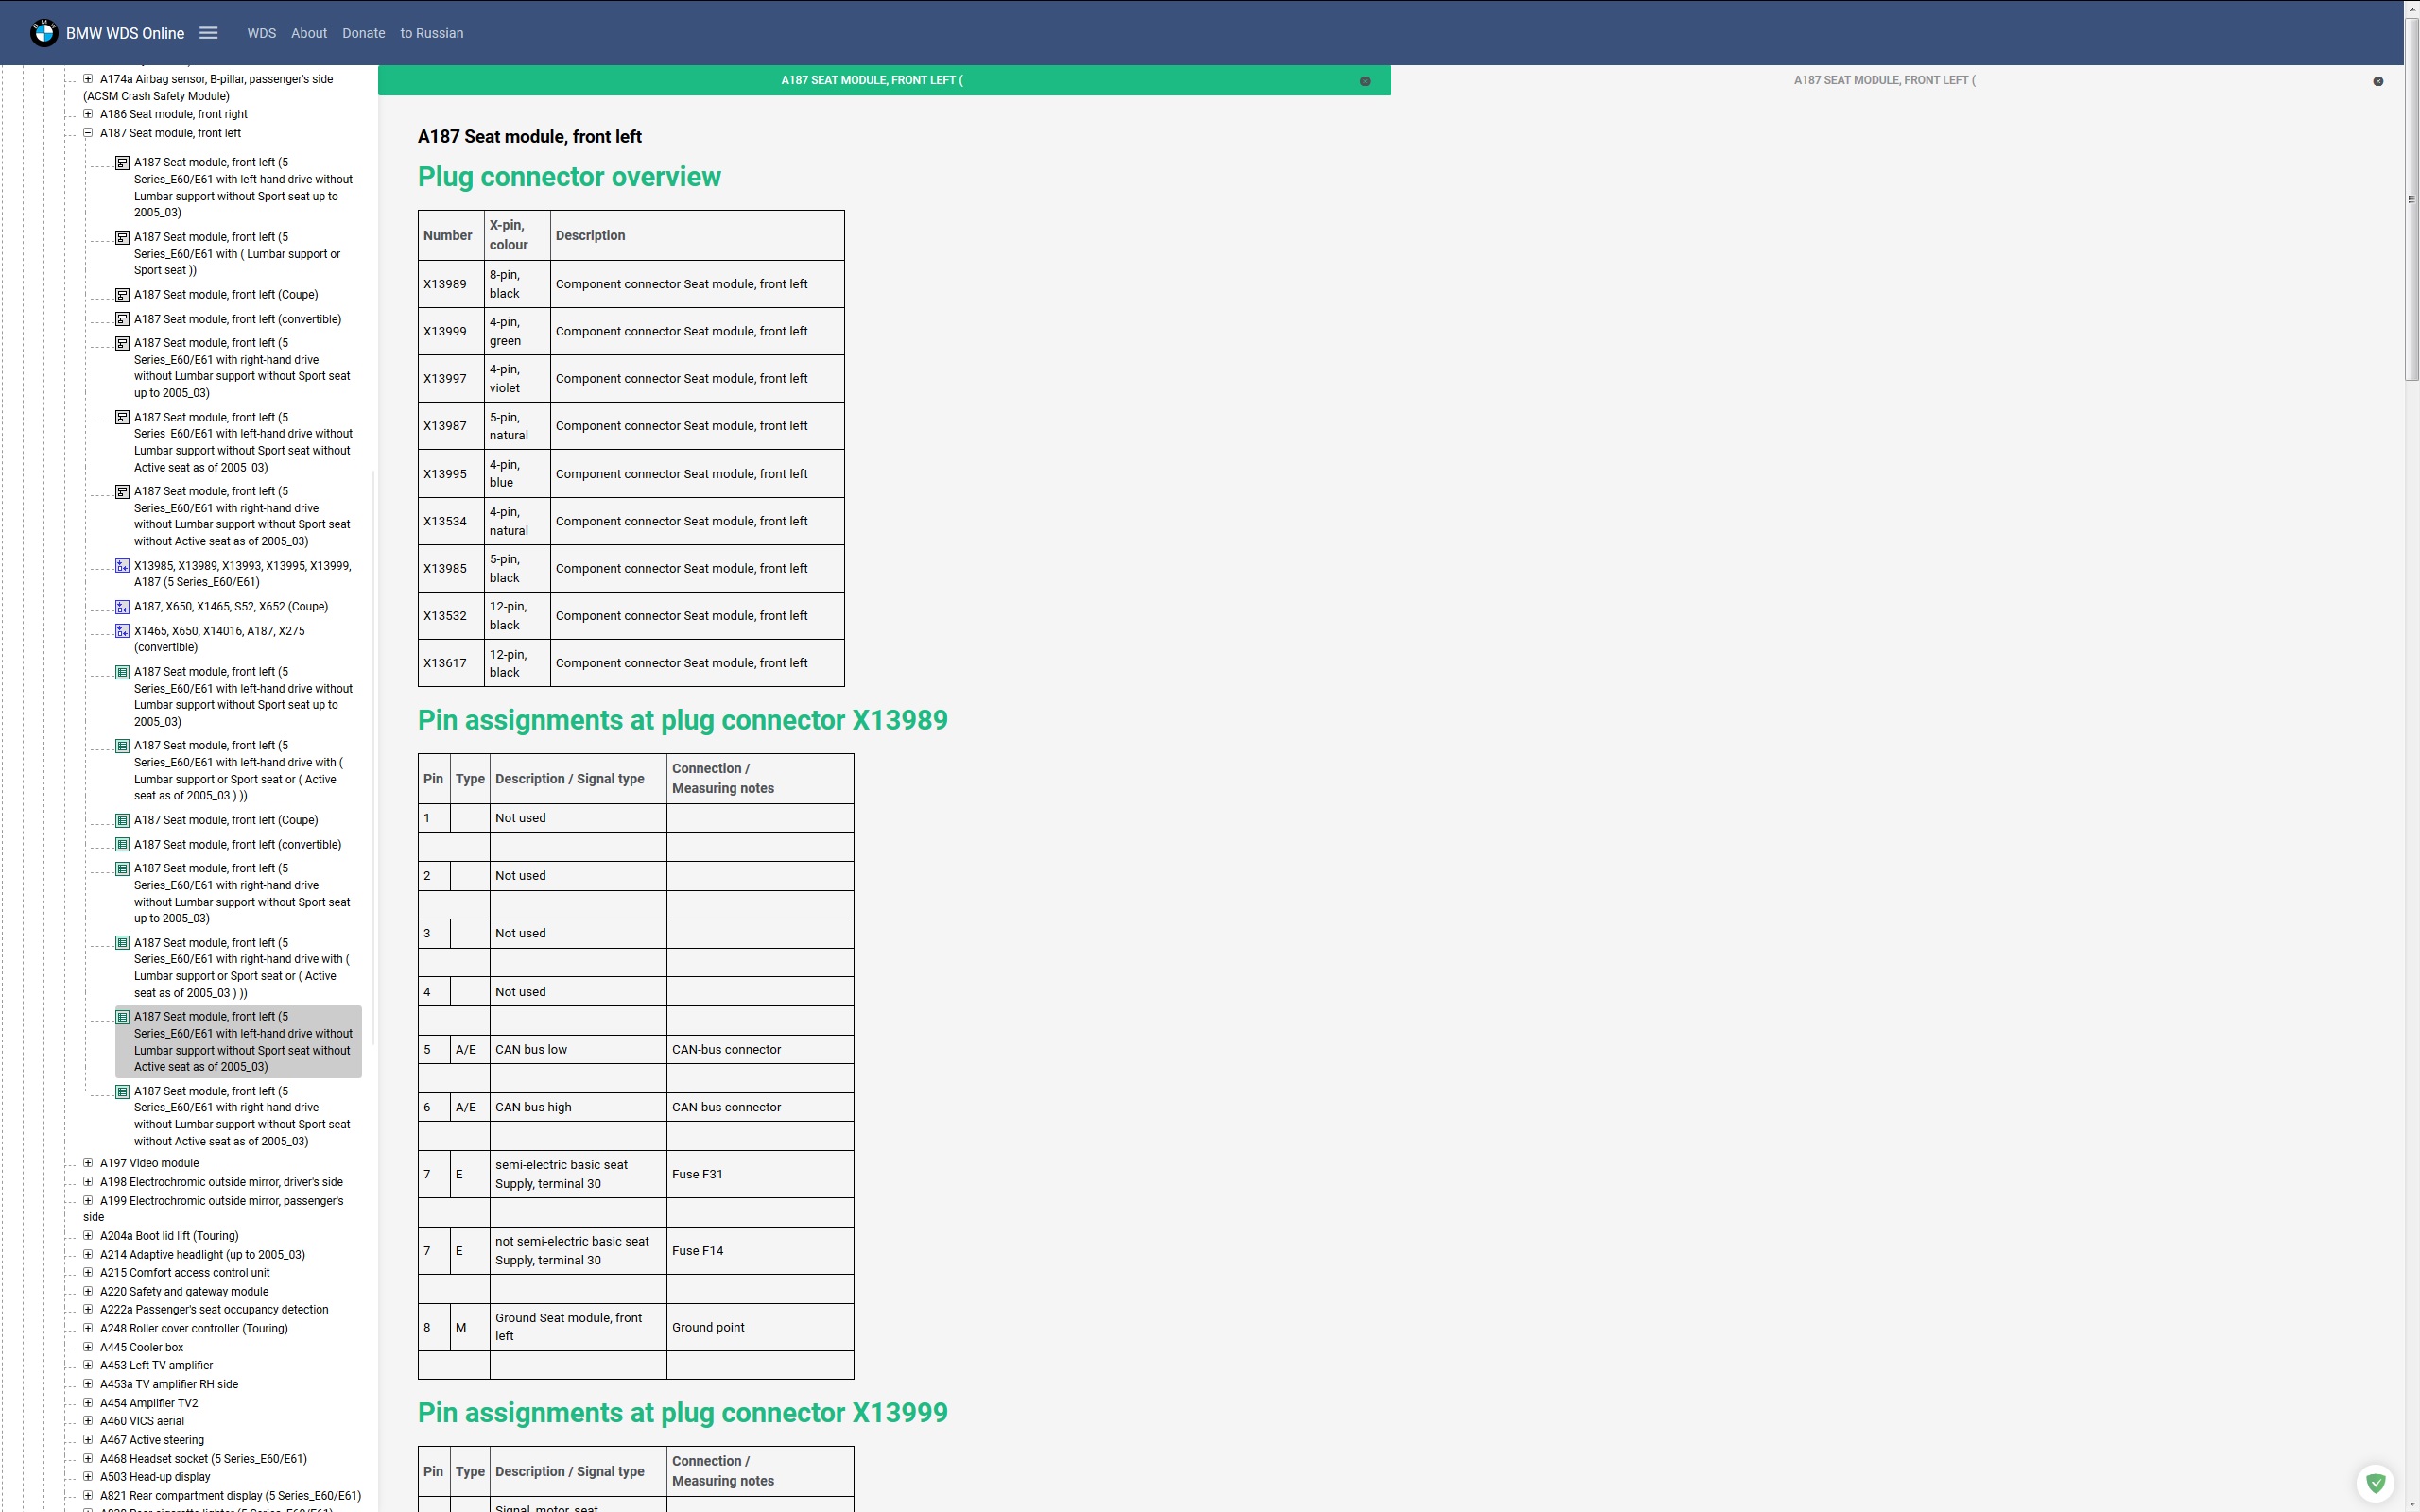
Task: Open the hamburger menu icon
Action: 208,33
